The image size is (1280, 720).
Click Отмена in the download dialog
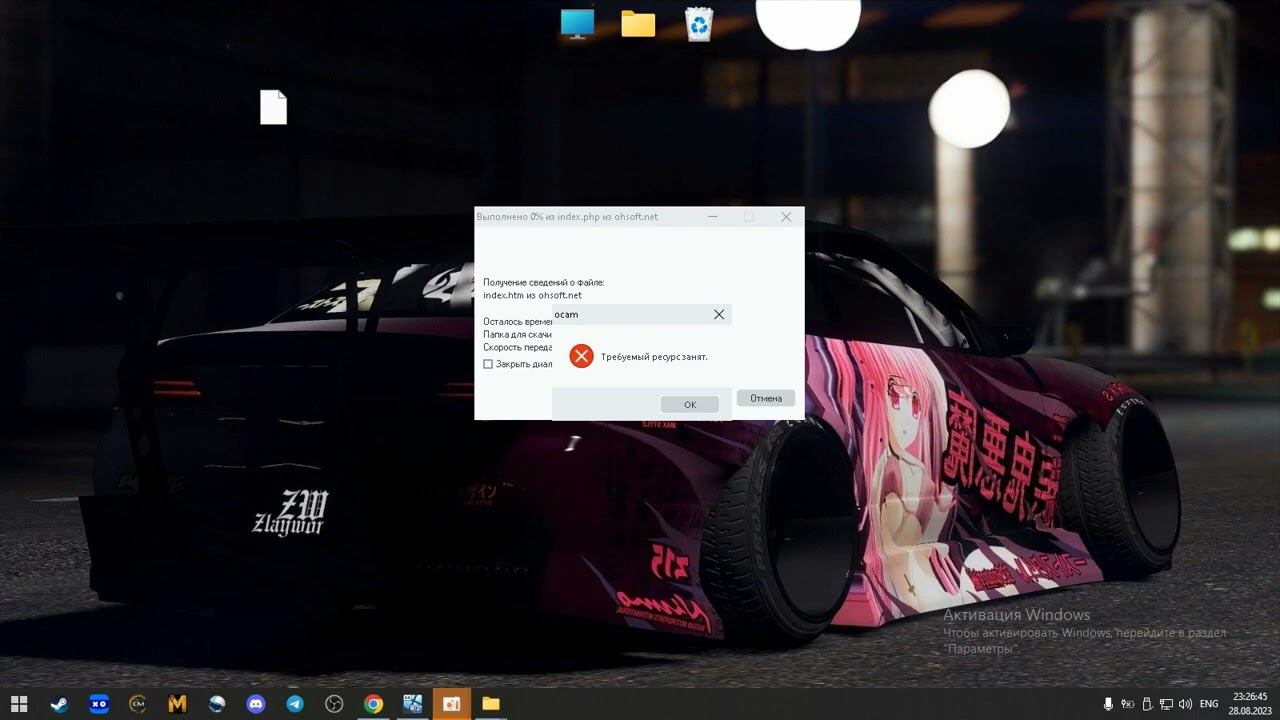[x=766, y=398]
